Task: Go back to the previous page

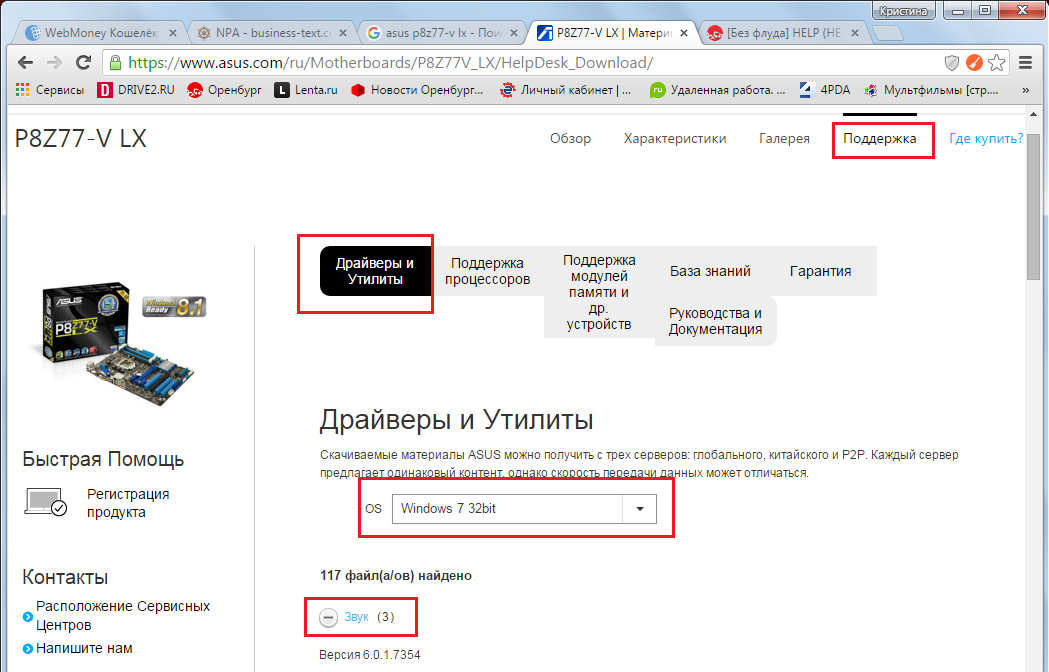Action: [x=25, y=62]
